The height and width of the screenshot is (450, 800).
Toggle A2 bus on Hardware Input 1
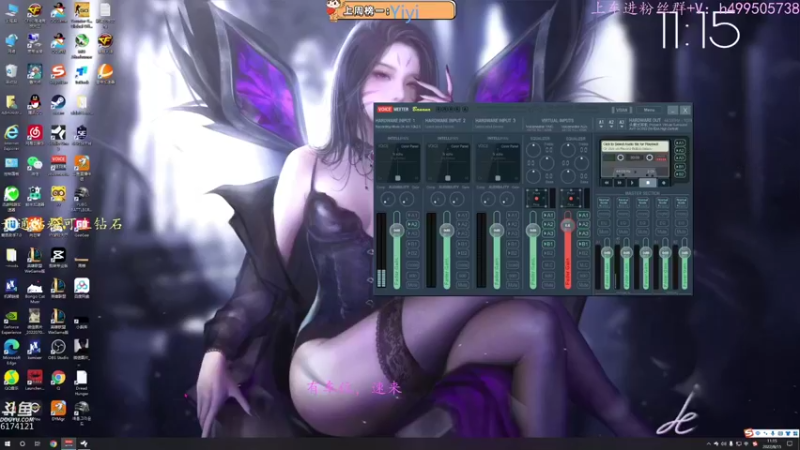pos(412,224)
